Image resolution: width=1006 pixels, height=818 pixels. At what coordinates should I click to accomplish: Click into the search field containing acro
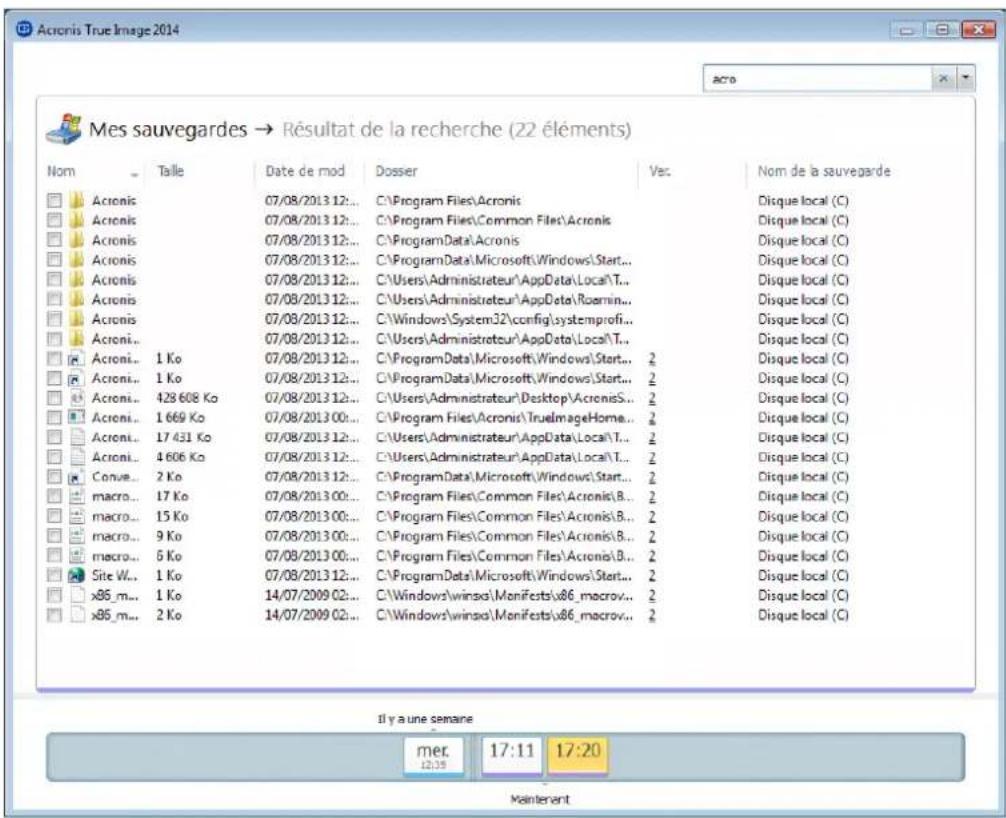pos(818,79)
